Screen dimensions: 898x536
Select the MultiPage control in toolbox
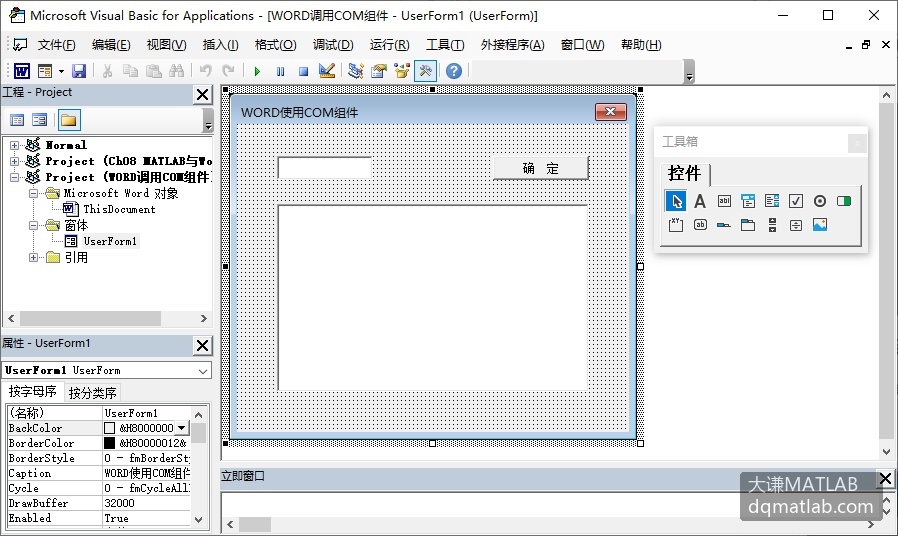(748, 225)
